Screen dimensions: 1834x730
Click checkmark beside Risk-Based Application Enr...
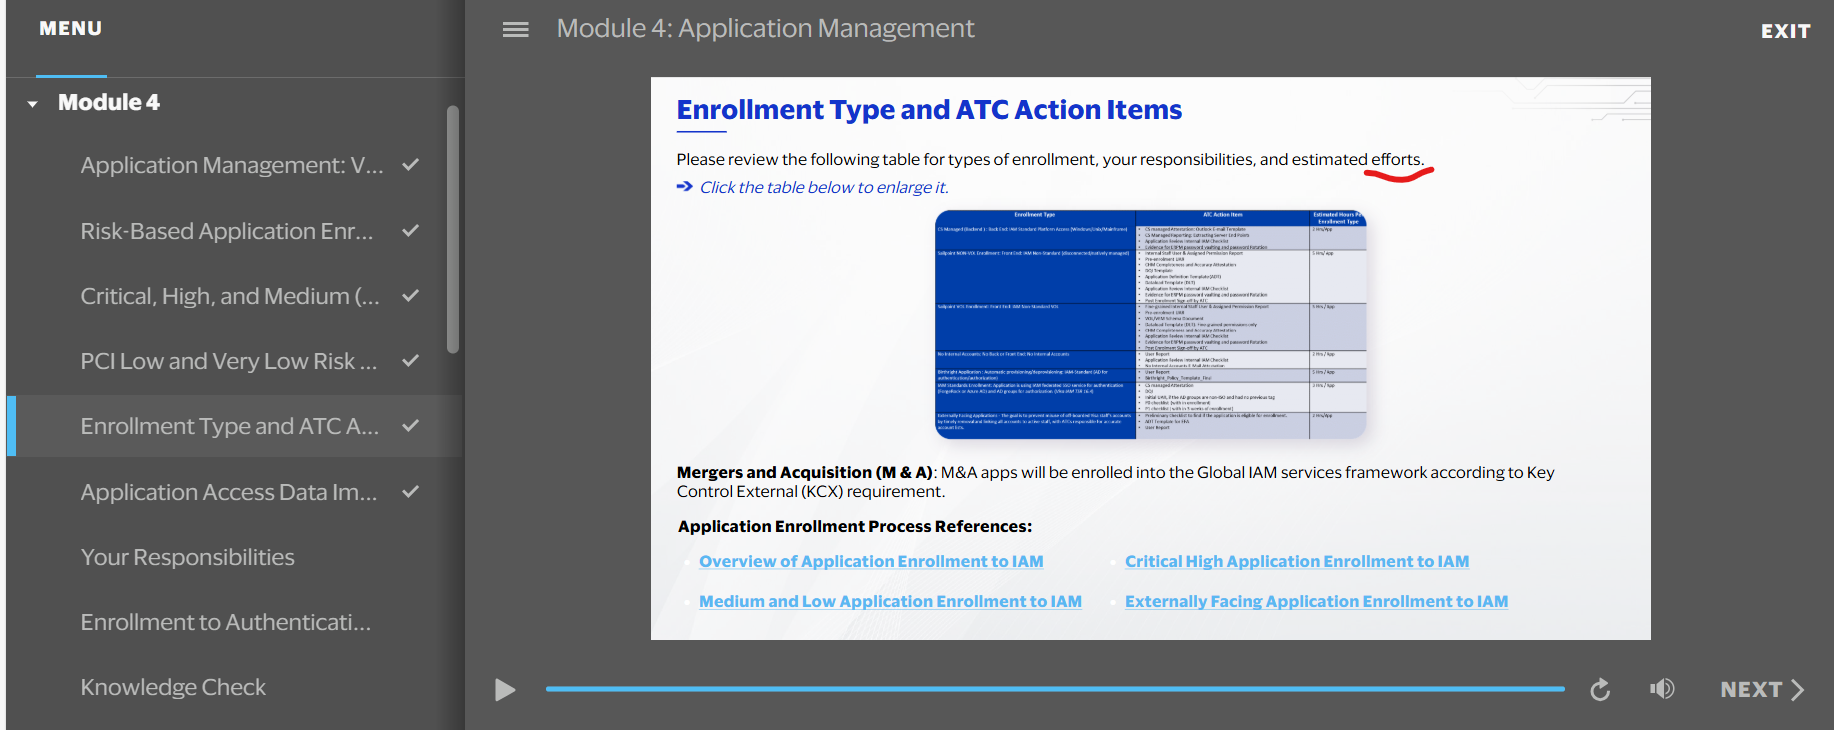pyautogui.click(x=410, y=230)
